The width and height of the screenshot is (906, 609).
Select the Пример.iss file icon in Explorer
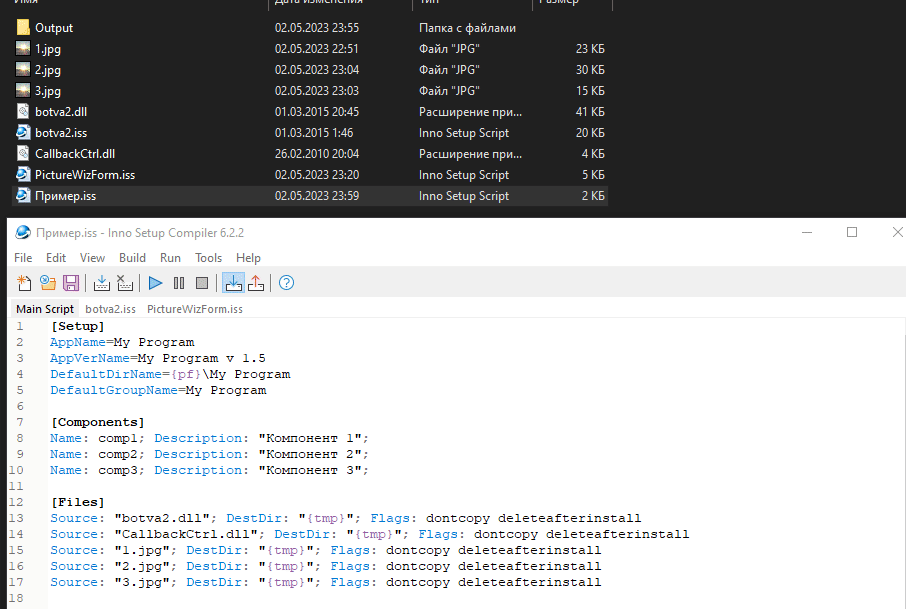pyautogui.click(x=23, y=196)
